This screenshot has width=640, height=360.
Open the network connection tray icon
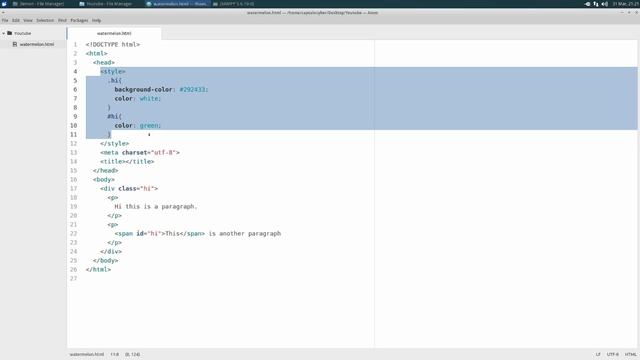coord(596,4)
